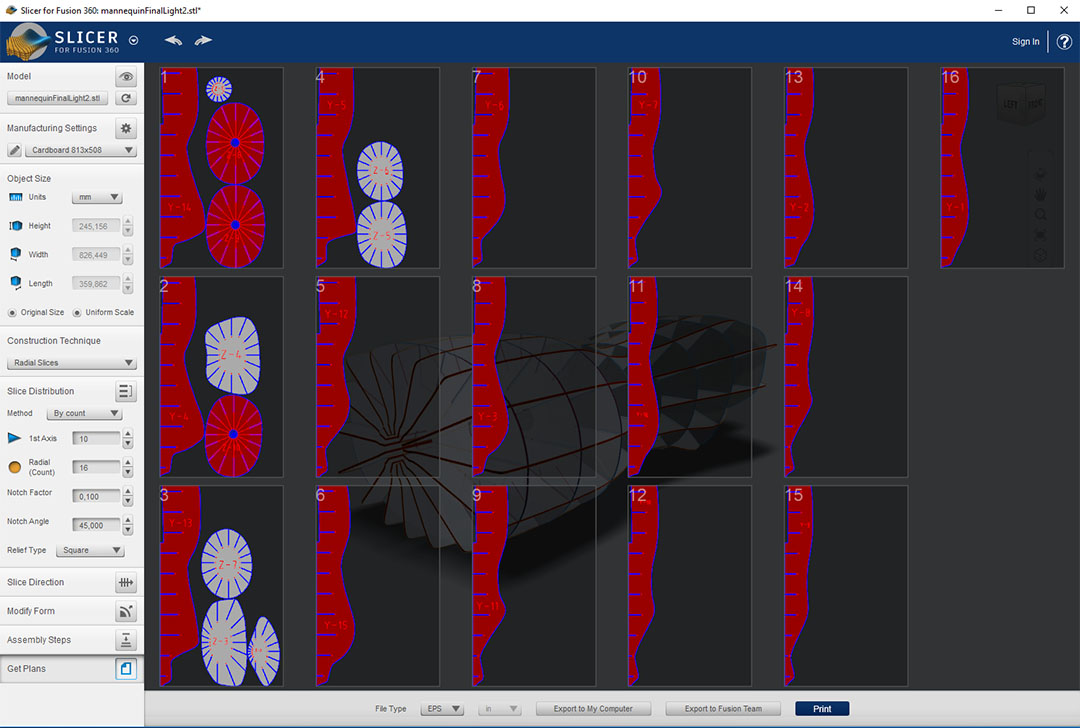Open the help question mark icon
The width and height of the screenshot is (1080, 728).
pos(1063,41)
